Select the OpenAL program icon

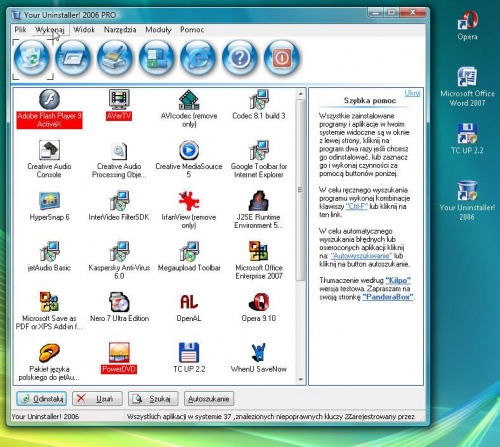[189, 307]
